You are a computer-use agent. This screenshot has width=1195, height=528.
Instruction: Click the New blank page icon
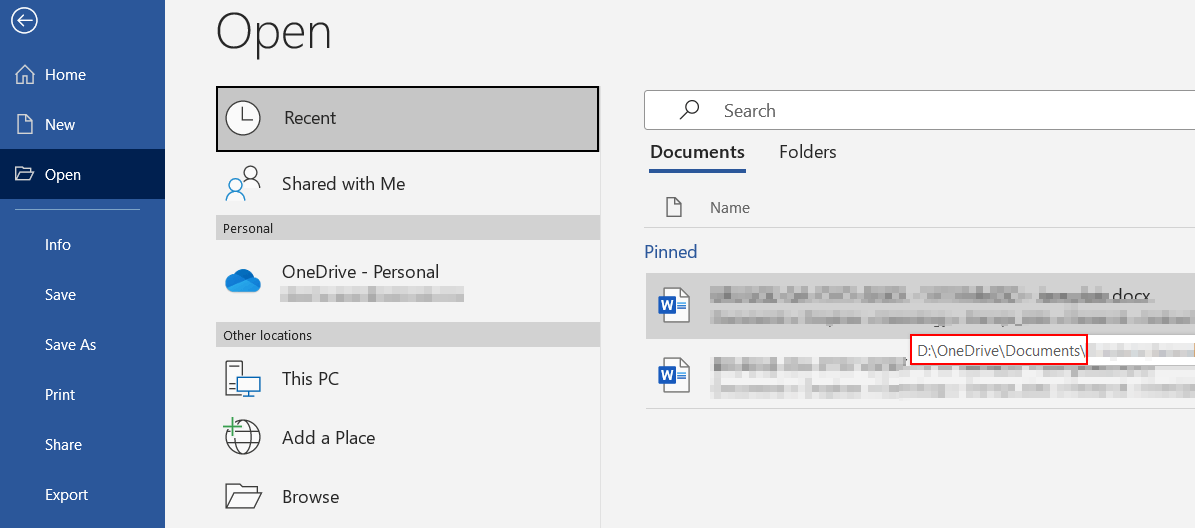pyautogui.click(x=24, y=124)
